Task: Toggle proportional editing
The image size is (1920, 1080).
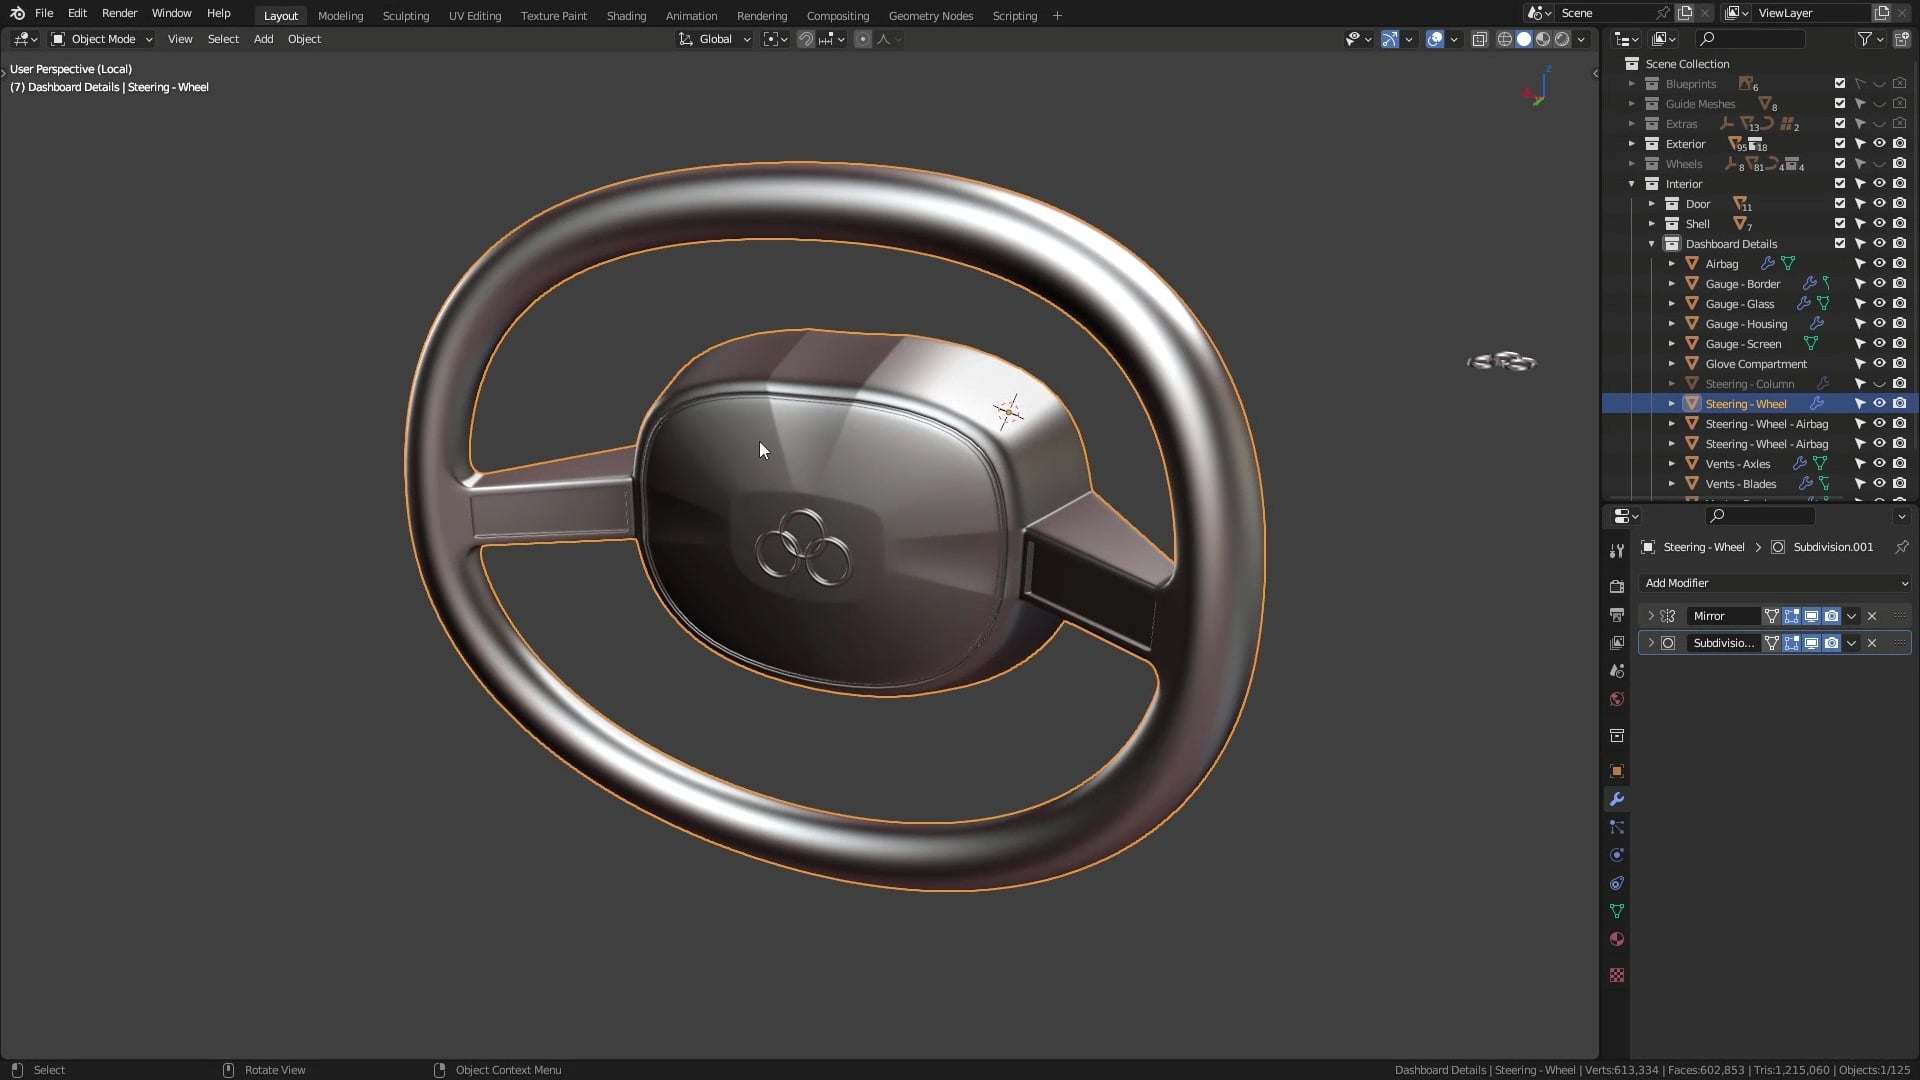Action: (x=863, y=39)
